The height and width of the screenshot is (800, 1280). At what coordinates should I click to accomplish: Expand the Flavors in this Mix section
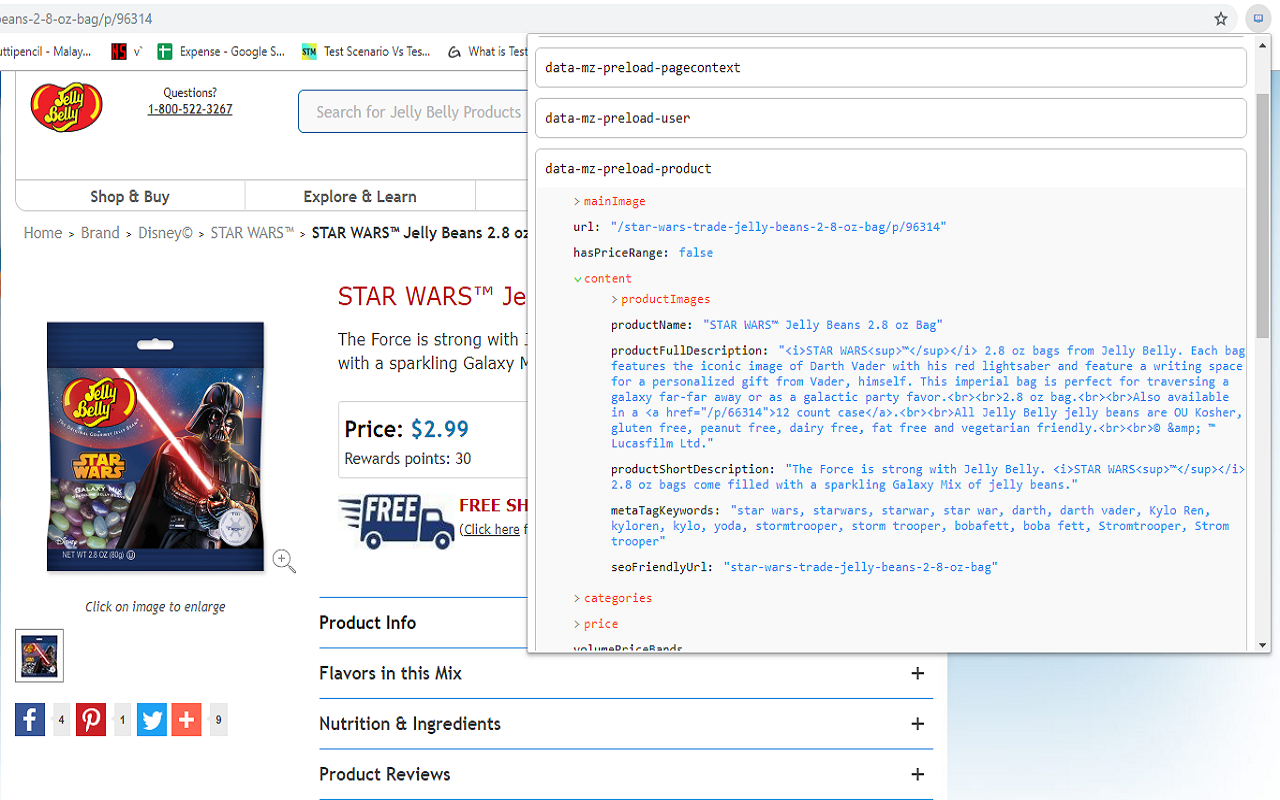917,674
